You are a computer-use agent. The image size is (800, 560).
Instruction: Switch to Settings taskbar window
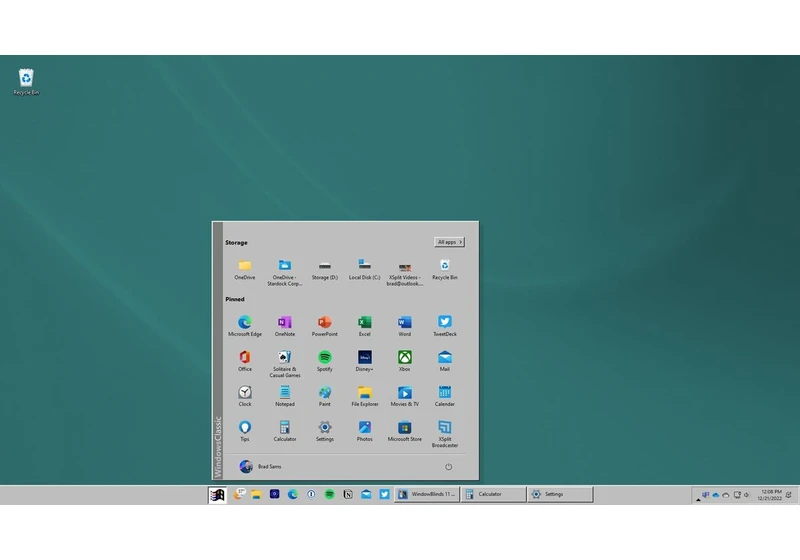(x=561, y=494)
